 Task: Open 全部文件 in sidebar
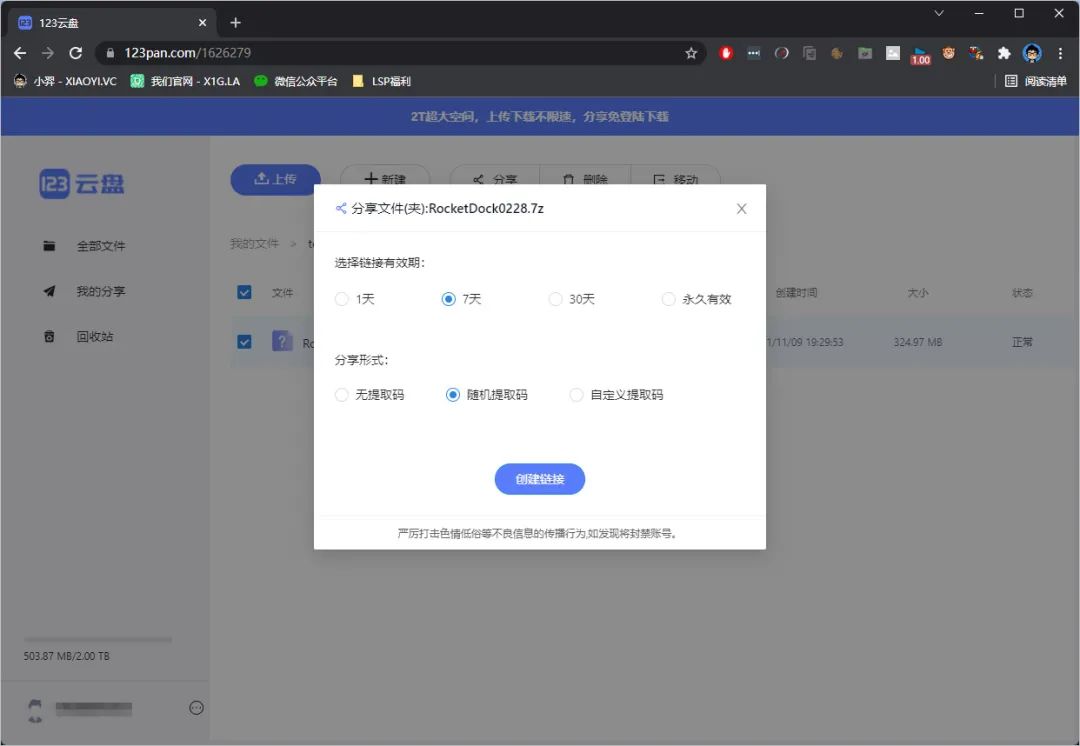100,246
